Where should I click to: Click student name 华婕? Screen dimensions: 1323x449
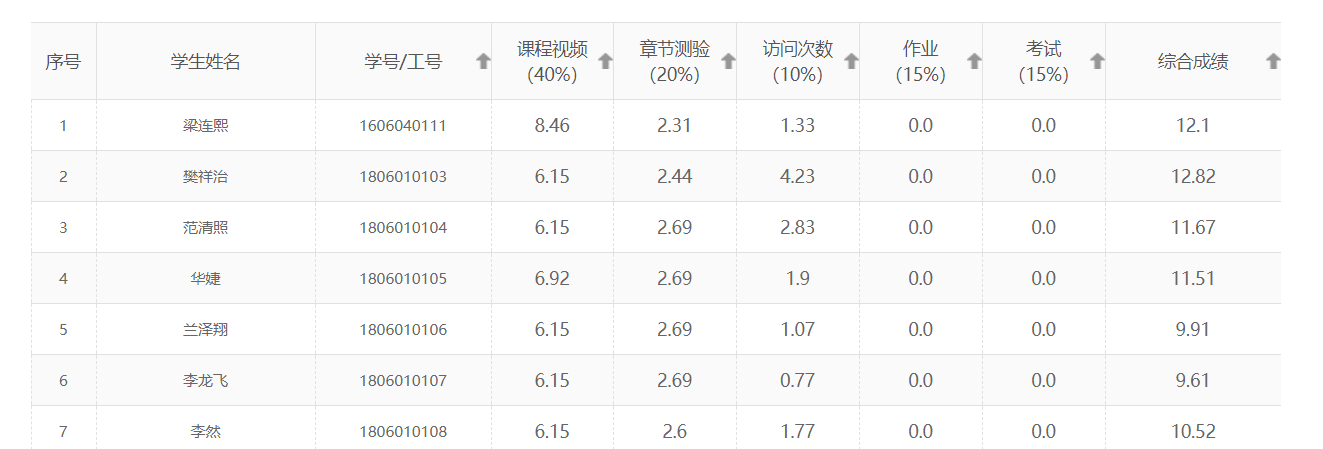pos(205,279)
